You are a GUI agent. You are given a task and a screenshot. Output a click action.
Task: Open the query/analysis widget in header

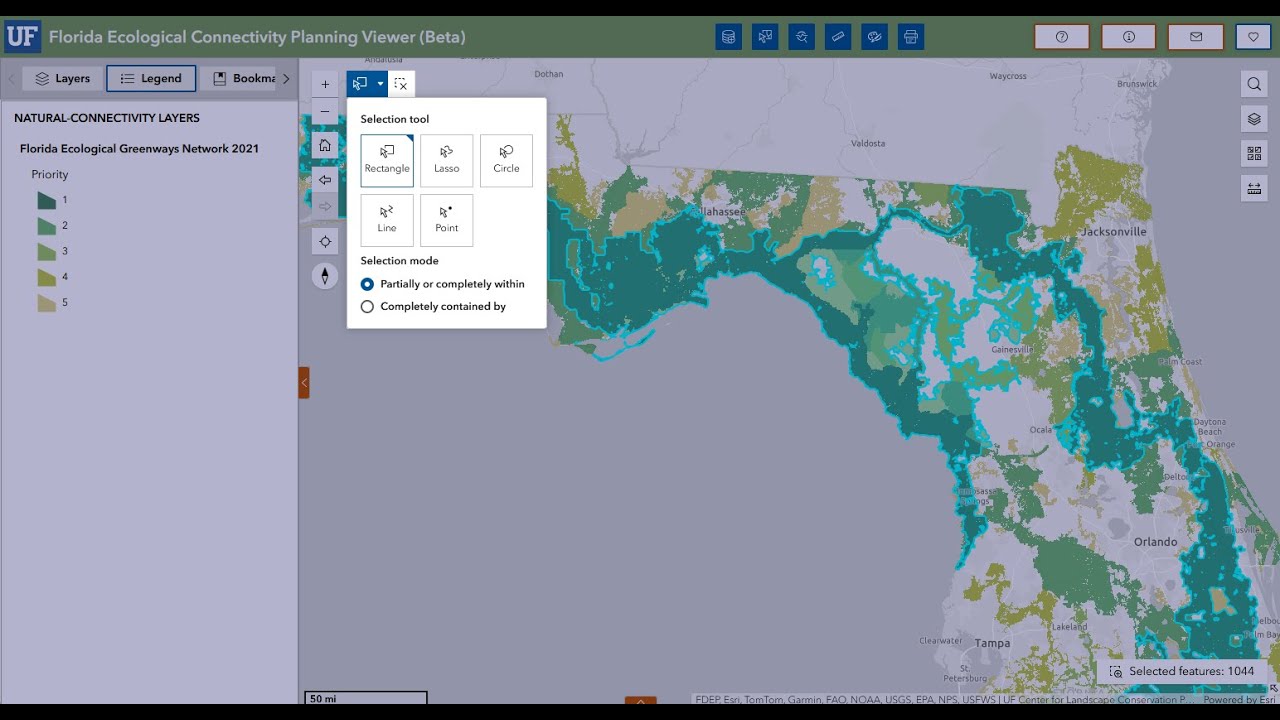(801, 37)
